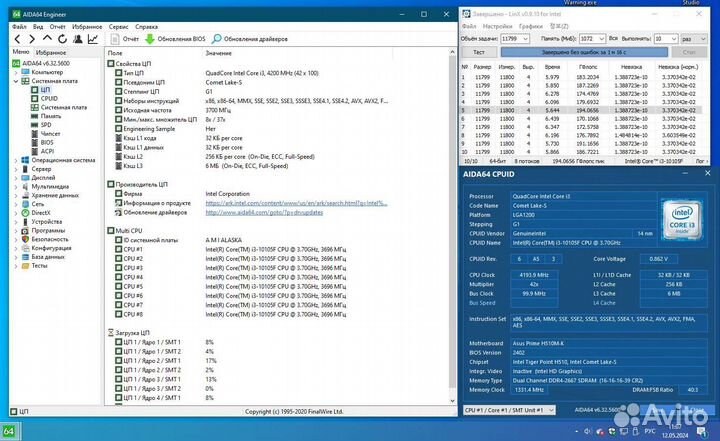Click the AIDA64 vertical scrollbar down arrow
This screenshot has height=441, width=720.
pyautogui.click(x=453, y=401)
